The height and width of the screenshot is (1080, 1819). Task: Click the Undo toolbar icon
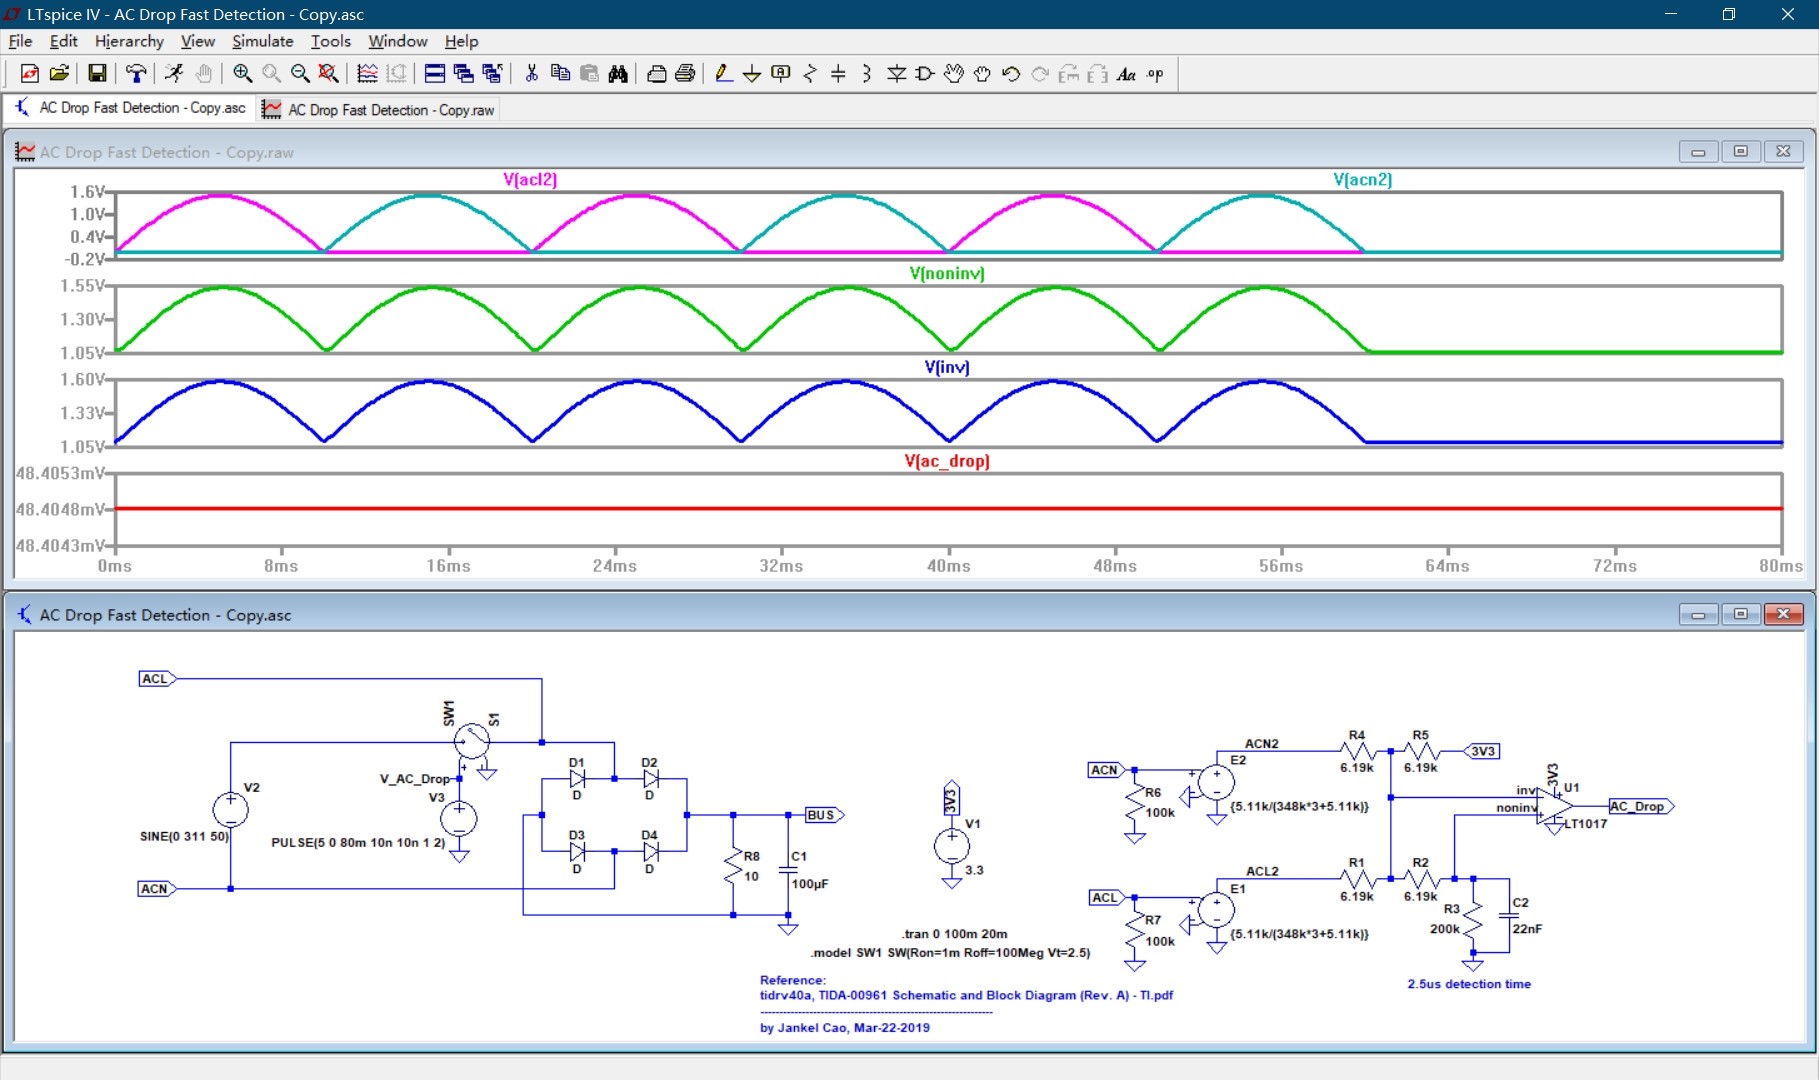(1011, 74)
